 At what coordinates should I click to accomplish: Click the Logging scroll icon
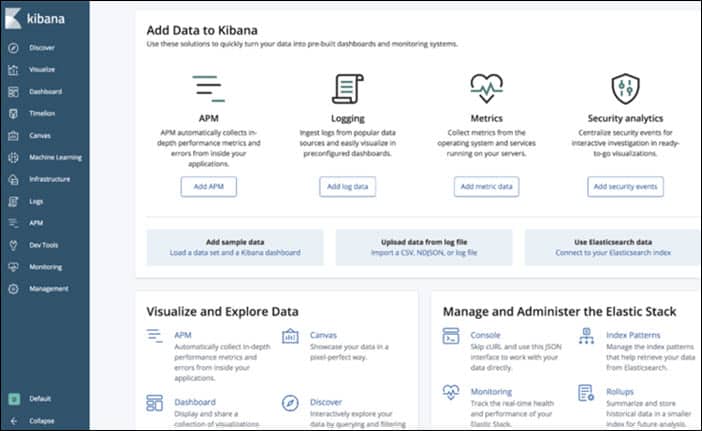pyautogui.click(x=348, y=89)
